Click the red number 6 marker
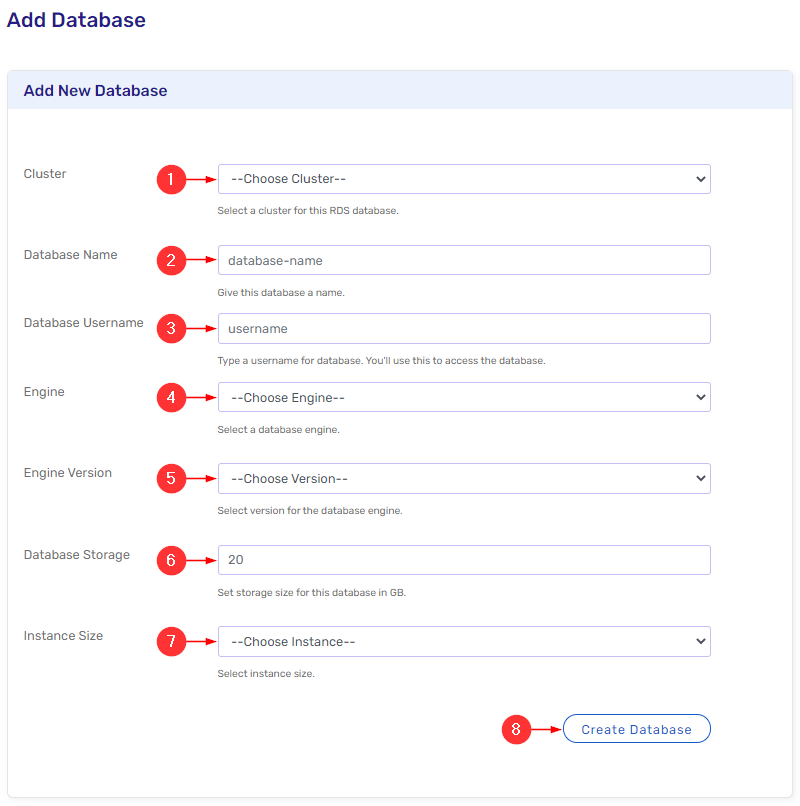800x806 pixels. (171, 561)
